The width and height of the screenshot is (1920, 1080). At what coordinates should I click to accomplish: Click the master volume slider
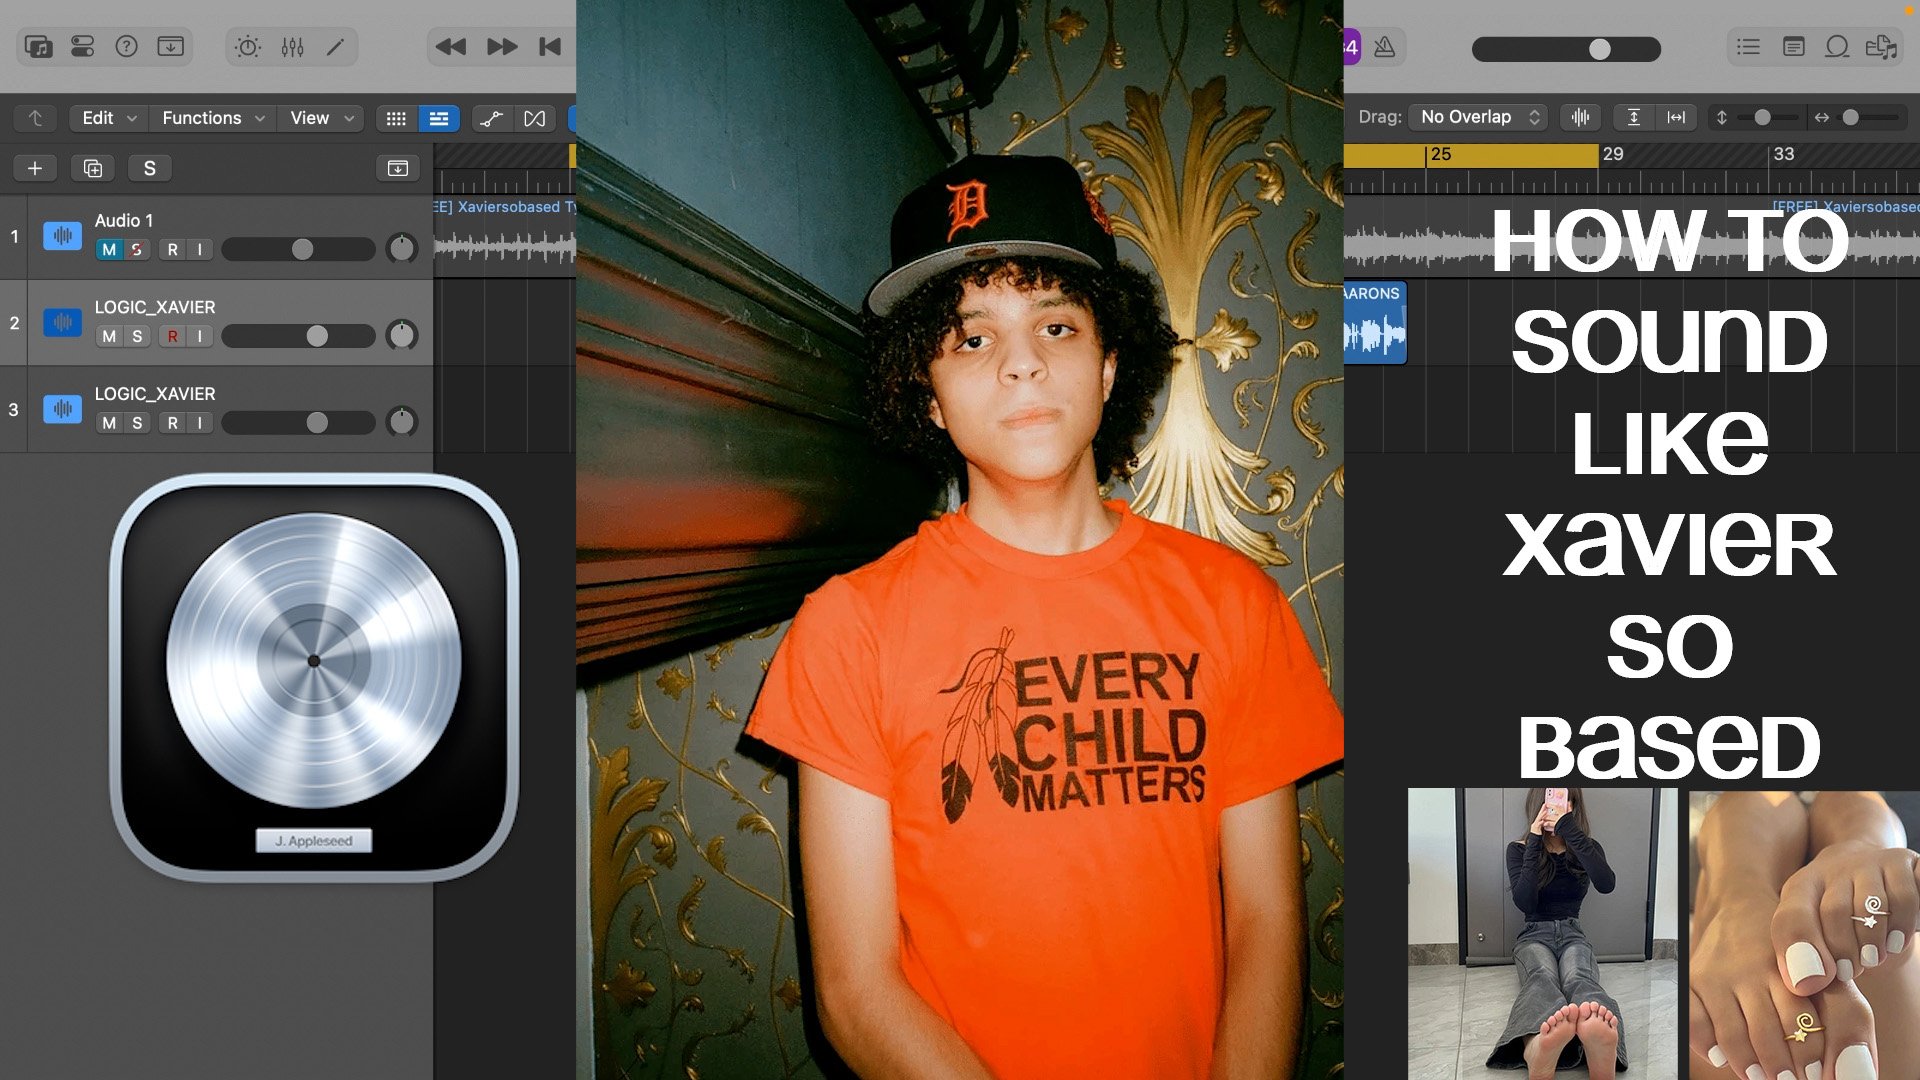point(1566,49)
